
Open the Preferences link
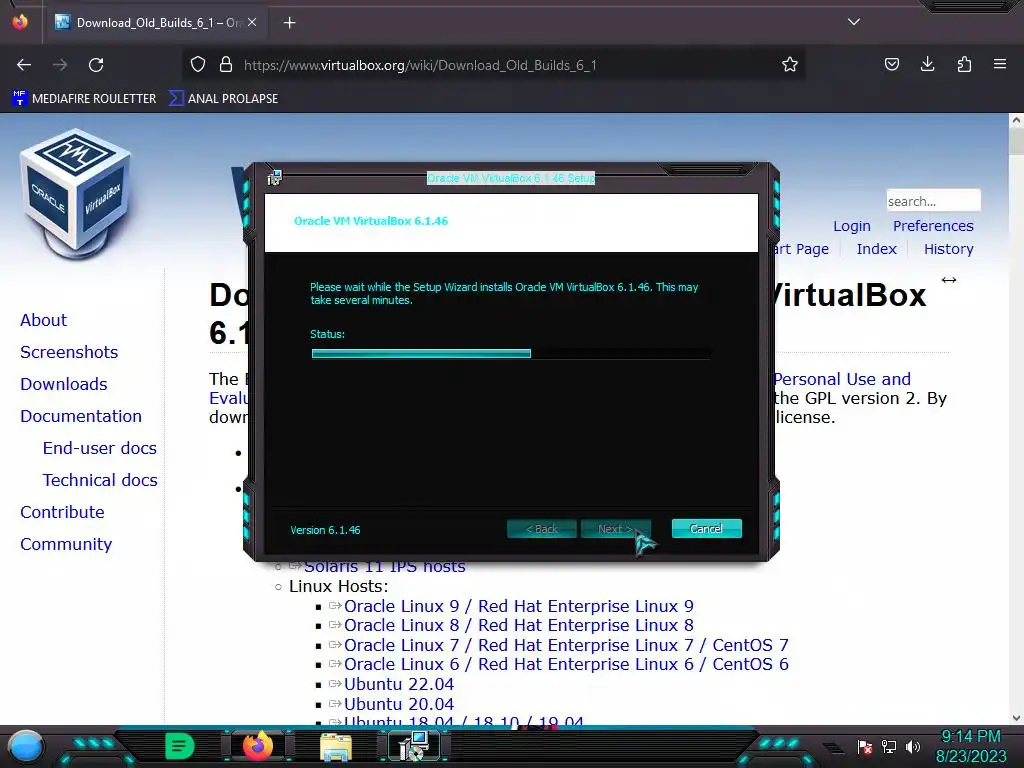coord(933,226)
